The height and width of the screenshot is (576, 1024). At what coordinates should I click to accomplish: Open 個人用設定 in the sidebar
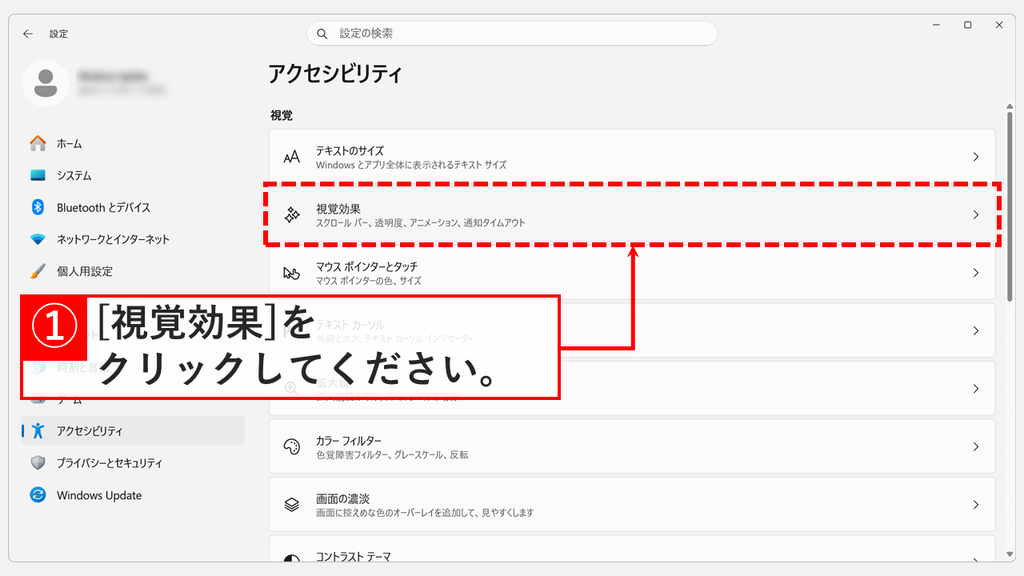pos(133,272)
